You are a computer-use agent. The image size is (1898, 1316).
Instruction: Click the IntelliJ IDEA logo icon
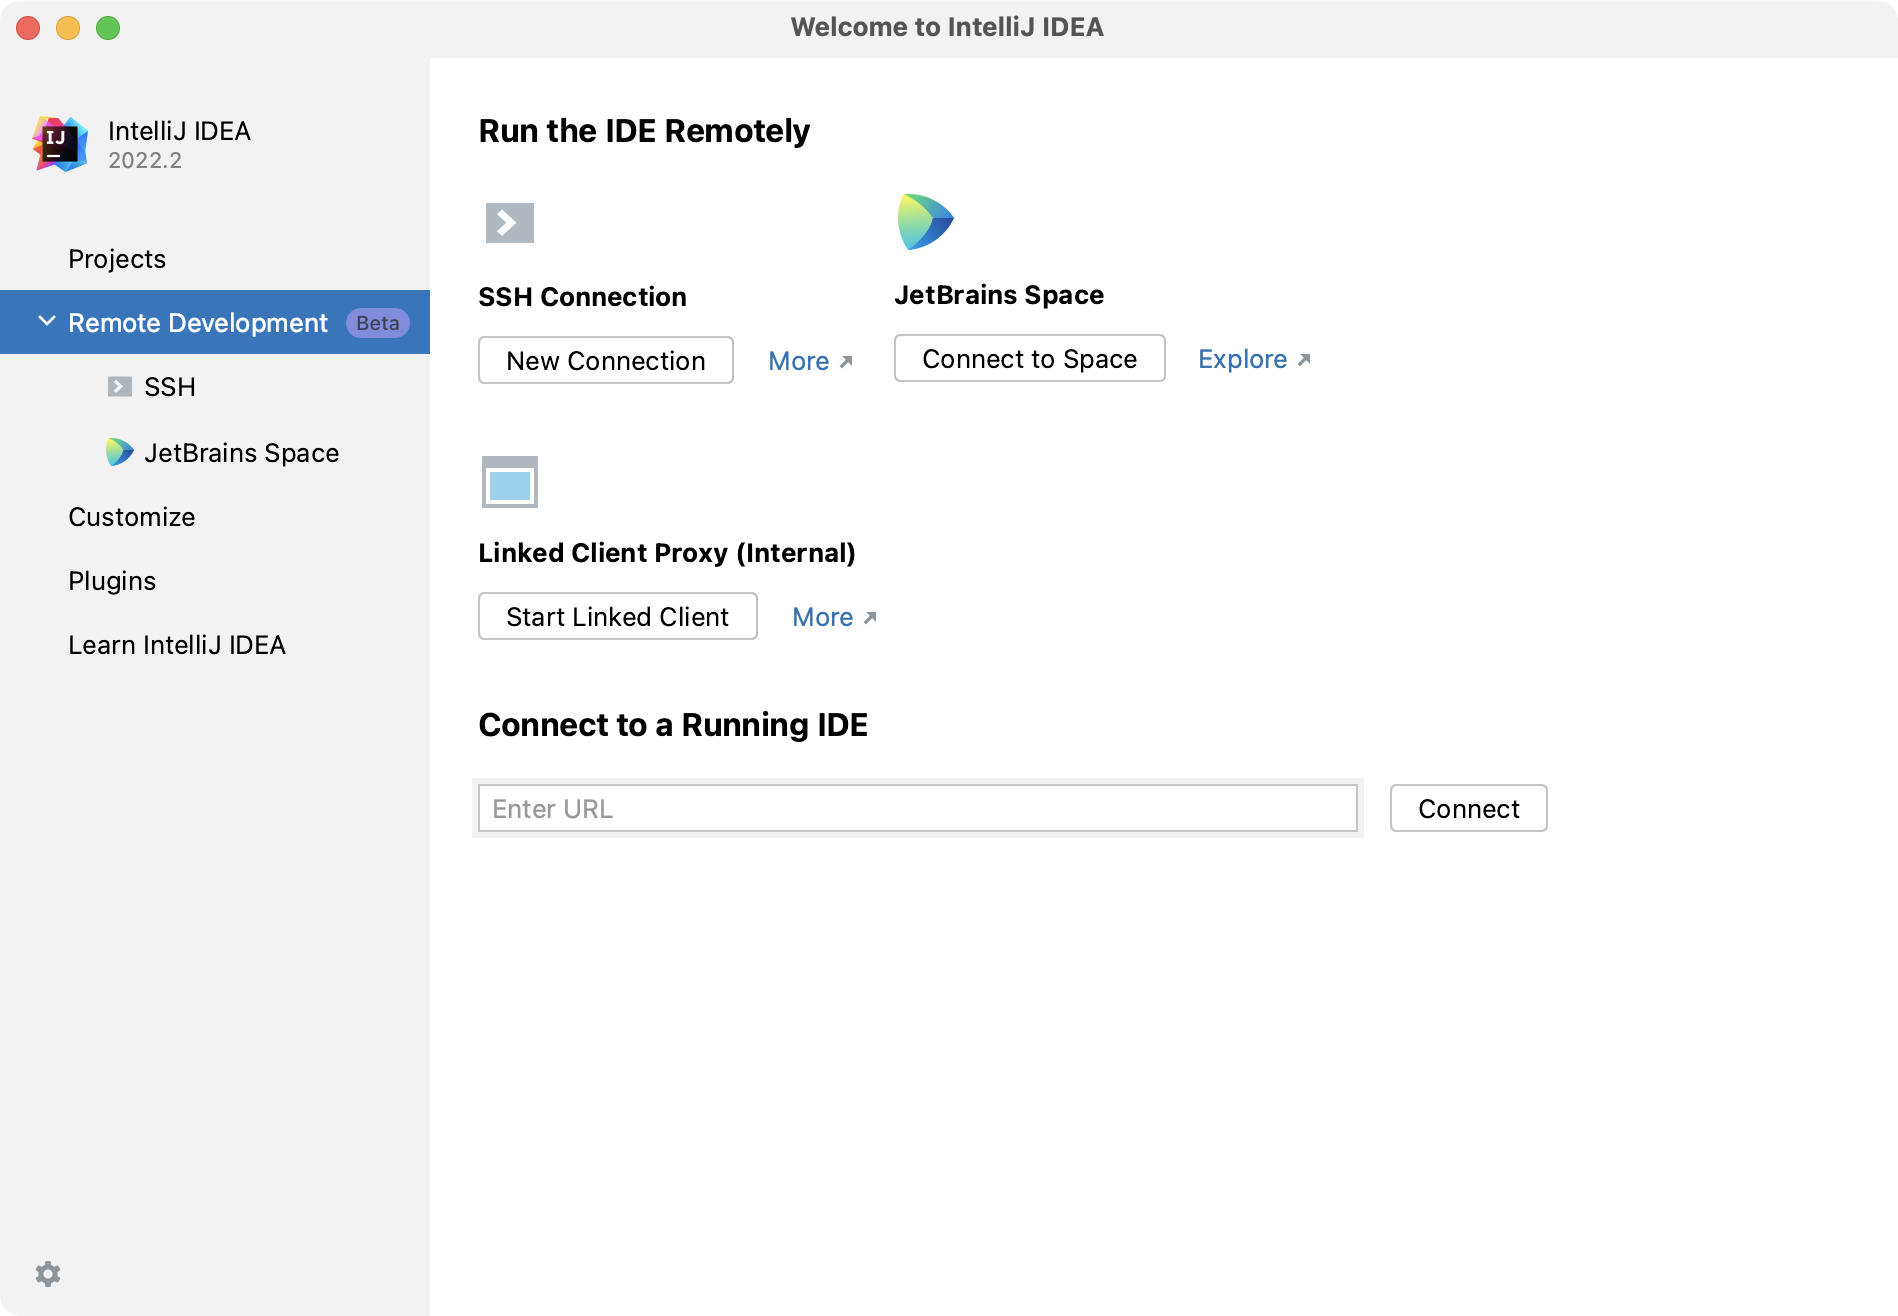click(60, 144)
